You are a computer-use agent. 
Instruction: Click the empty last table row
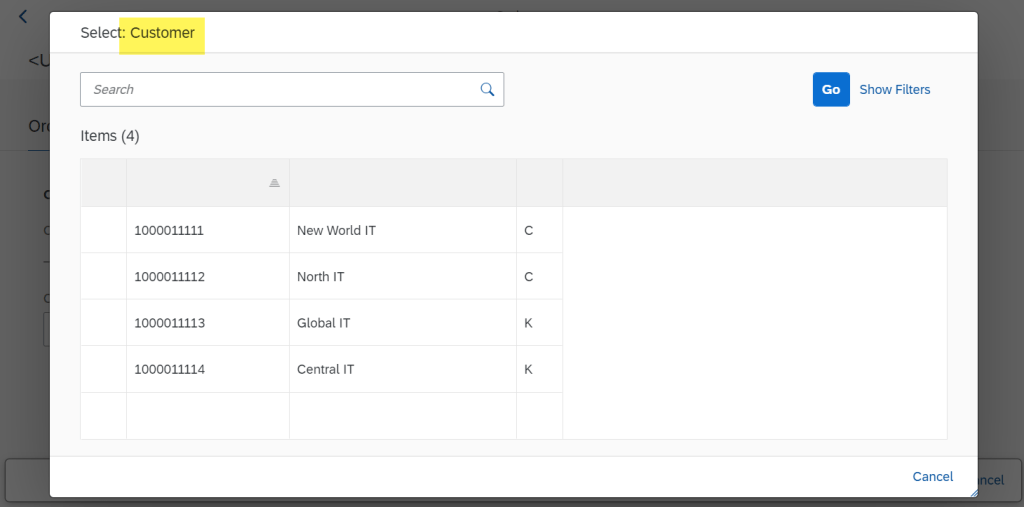[320, 415]
